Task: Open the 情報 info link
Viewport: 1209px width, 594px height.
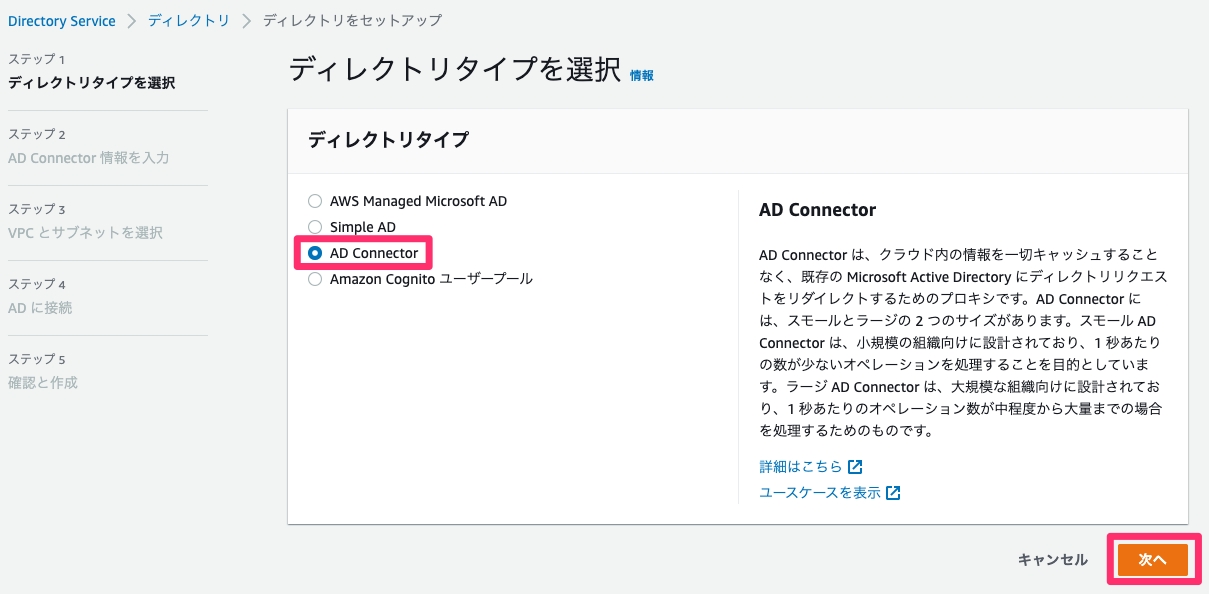Action: click(x=642, y=75)
